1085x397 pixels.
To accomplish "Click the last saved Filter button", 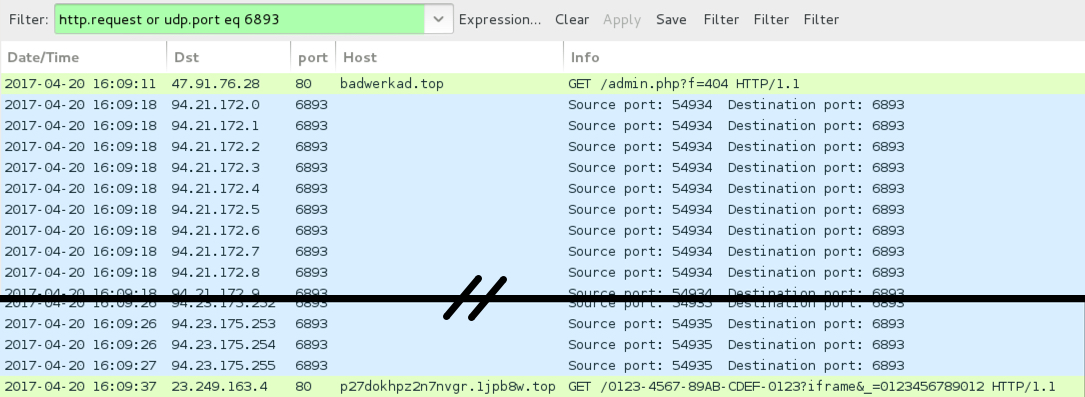I will point(821,19).
